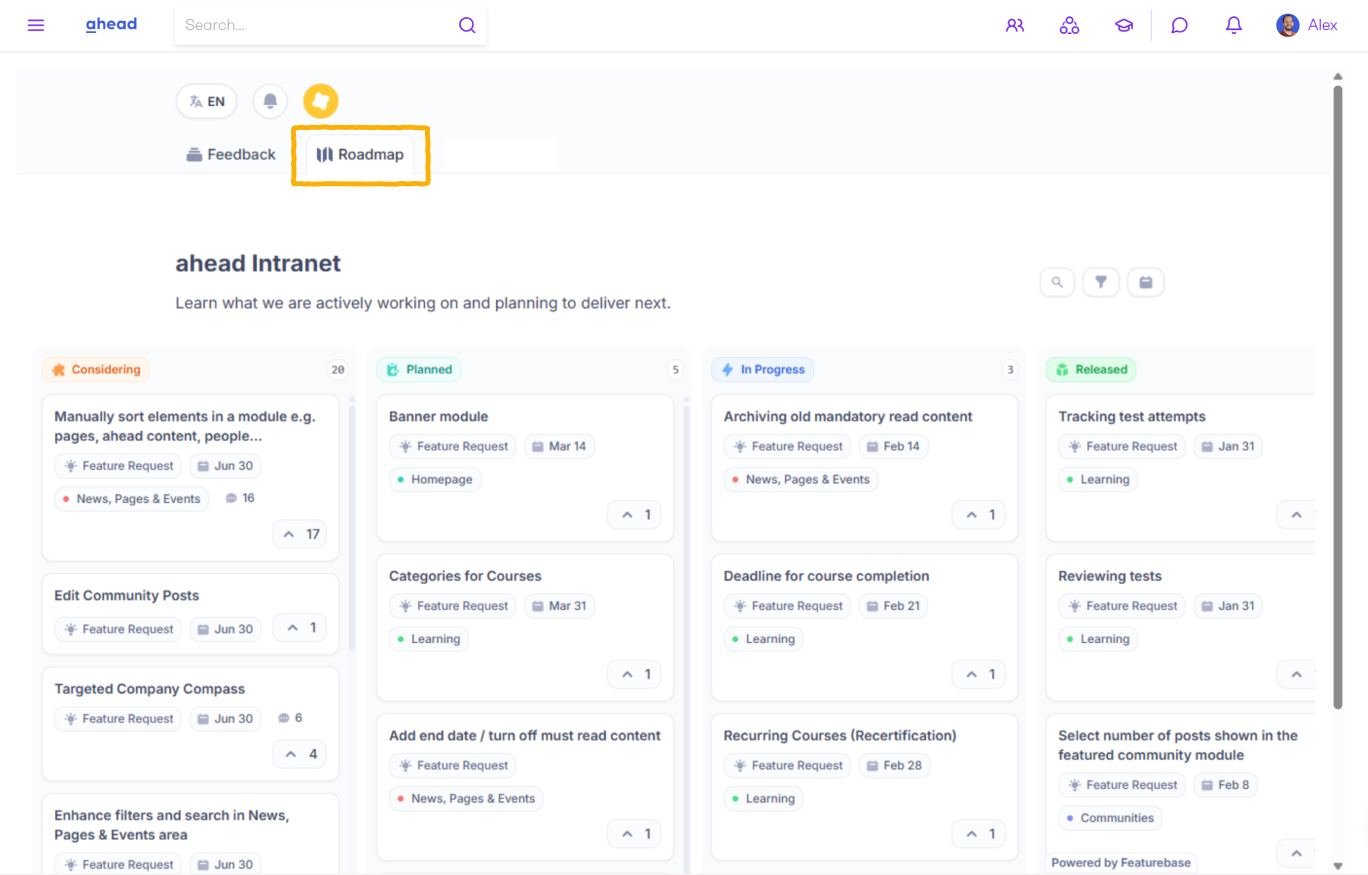The width and height of the screenshot is (1368, 875).
Task: Click the yellow circular avatar badge
Action: coord(321,101)
